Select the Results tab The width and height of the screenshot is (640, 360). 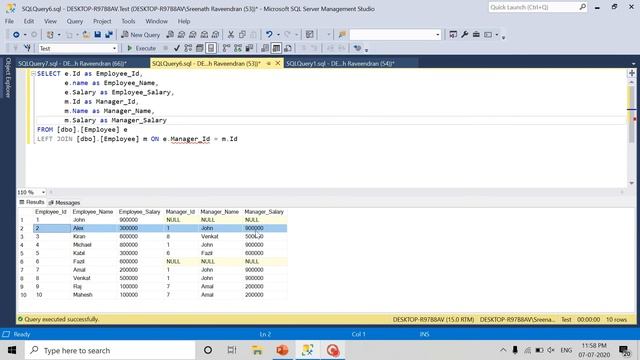click(x=32, y=202)
